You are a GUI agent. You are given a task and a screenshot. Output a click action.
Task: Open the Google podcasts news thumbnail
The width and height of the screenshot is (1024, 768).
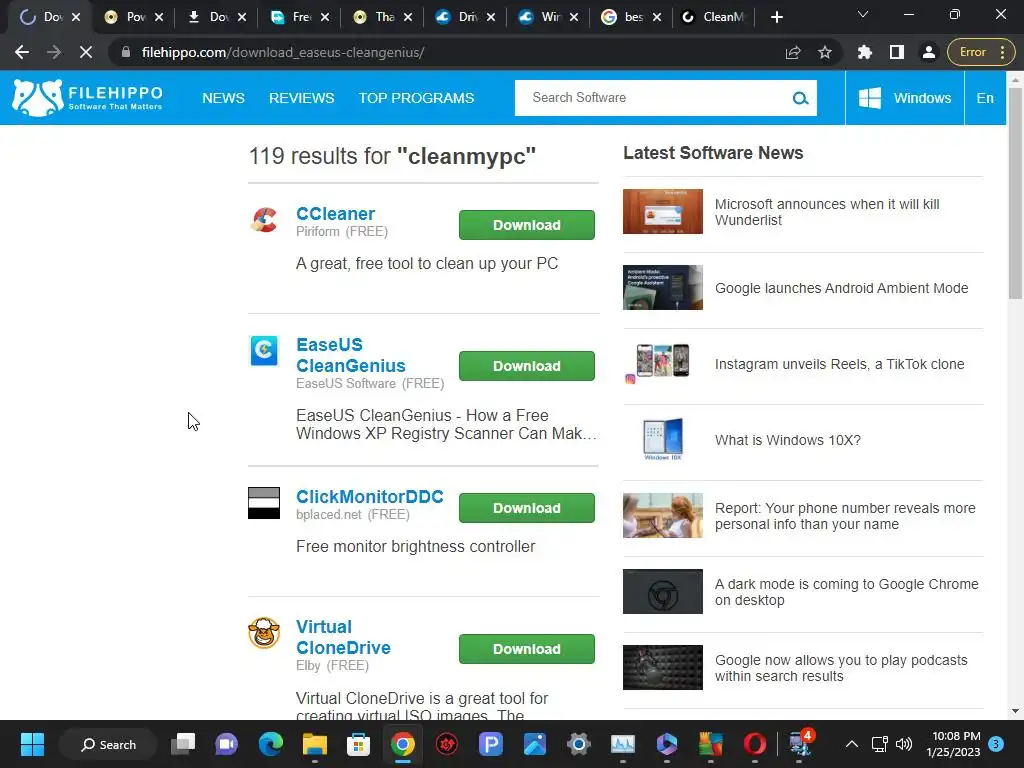[x=662, y=667]
